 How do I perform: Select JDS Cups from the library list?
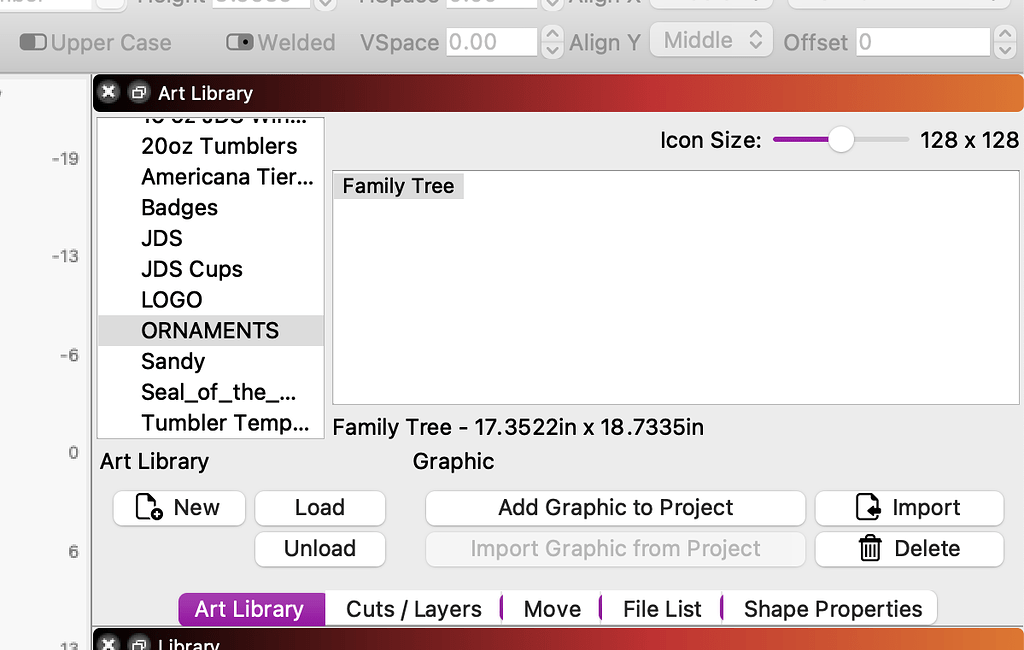(x=192, y=269)
